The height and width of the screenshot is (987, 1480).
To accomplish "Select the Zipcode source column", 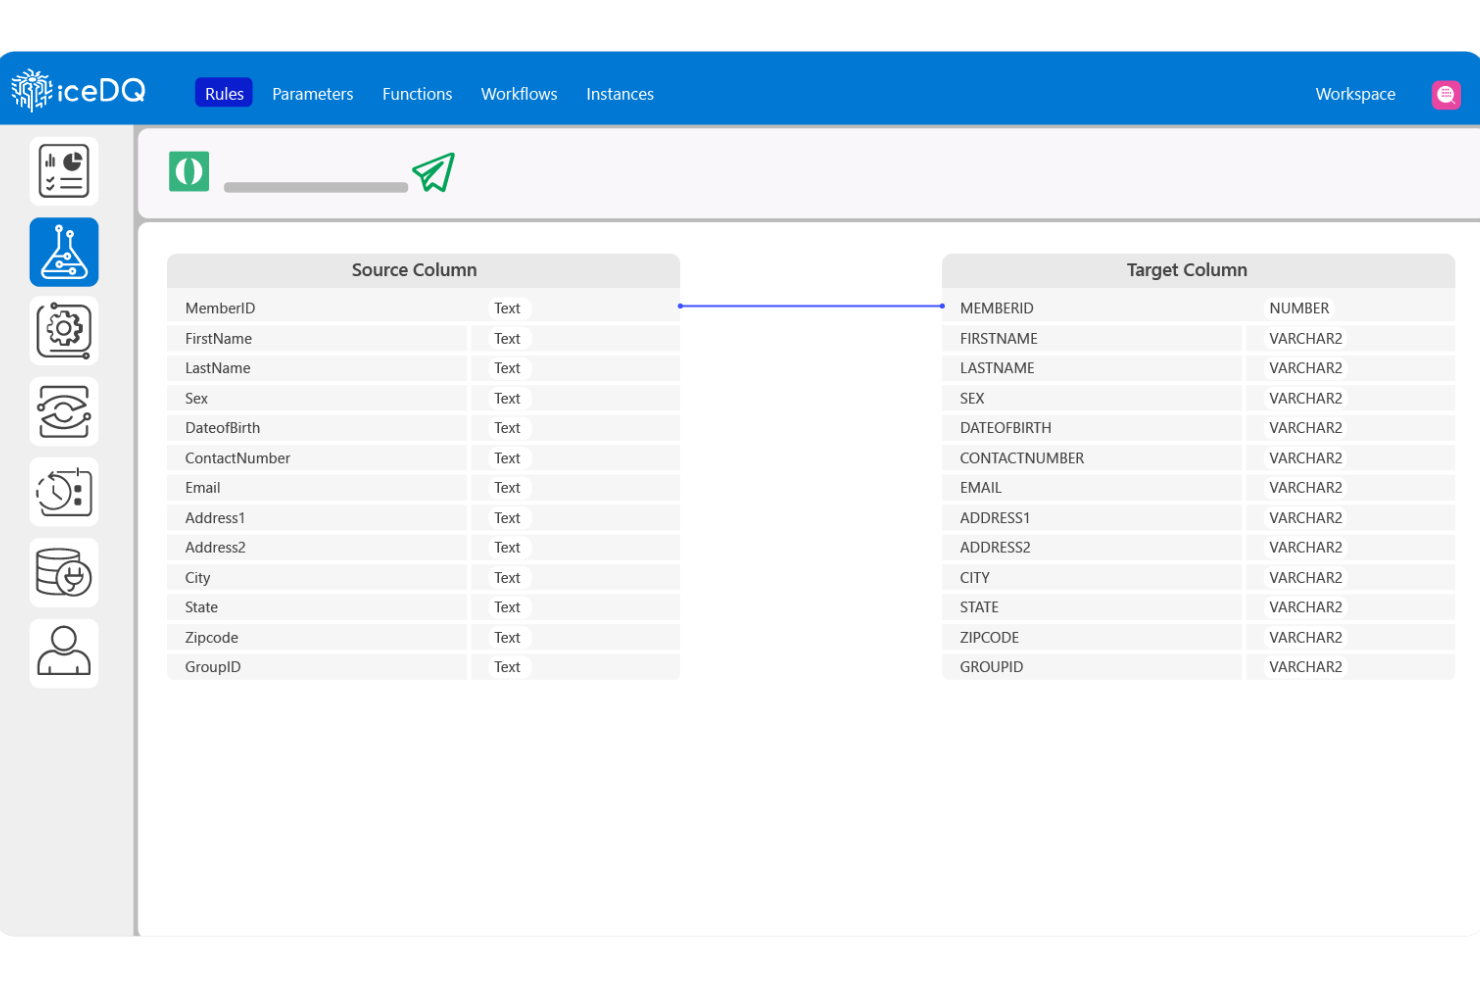I will point(317,637).
